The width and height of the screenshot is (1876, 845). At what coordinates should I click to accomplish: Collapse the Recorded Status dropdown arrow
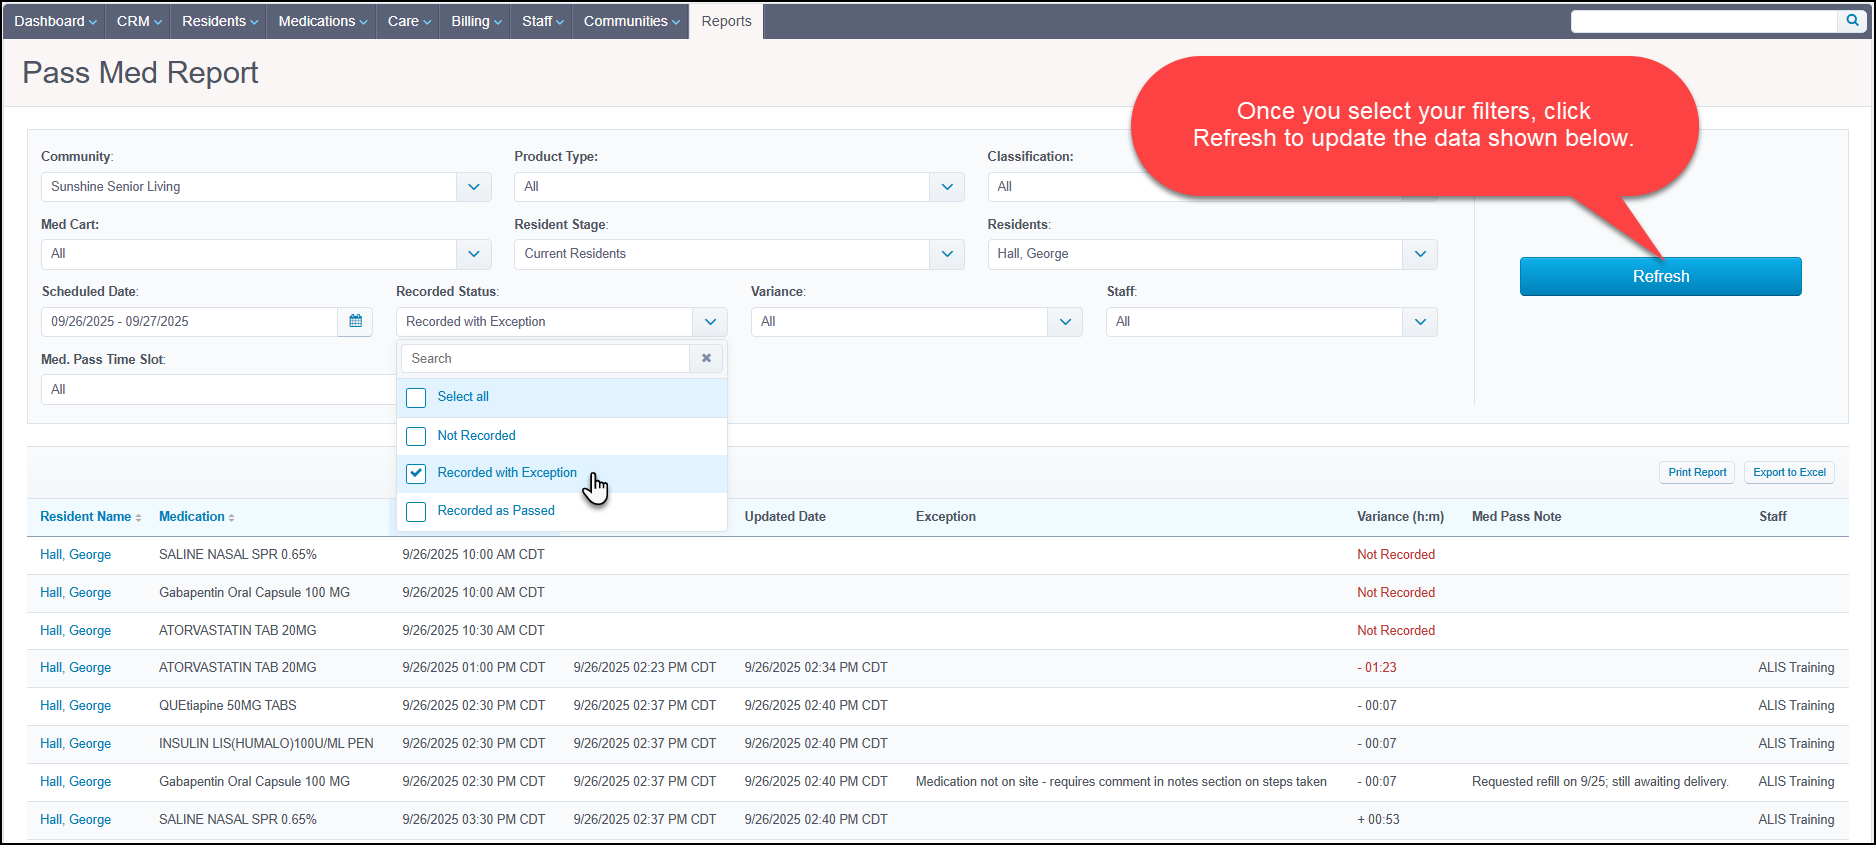(x=710, y=322)
